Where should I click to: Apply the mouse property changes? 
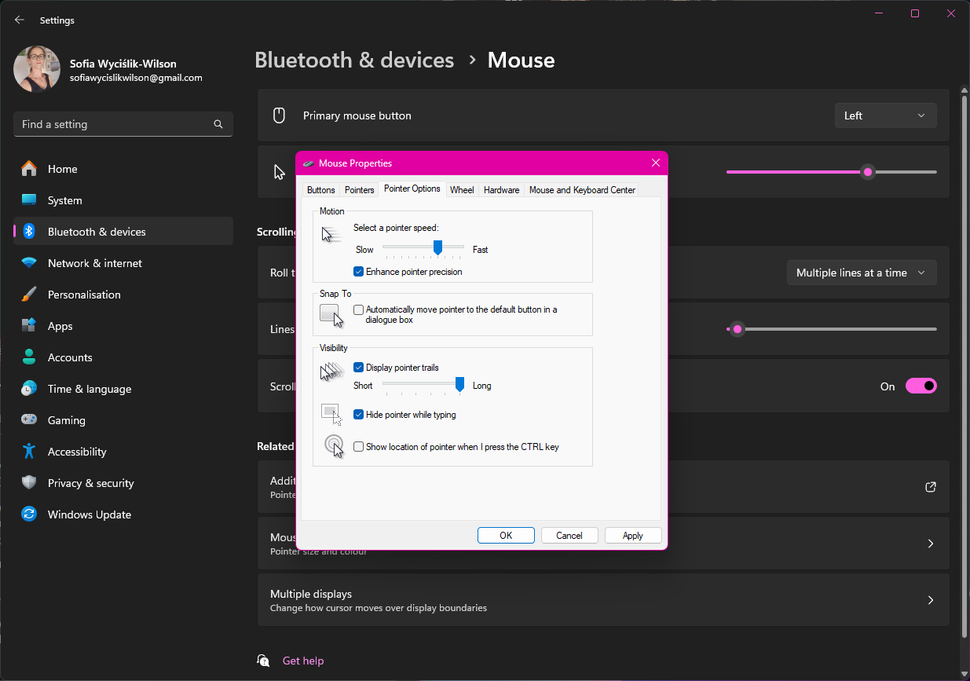632,535
